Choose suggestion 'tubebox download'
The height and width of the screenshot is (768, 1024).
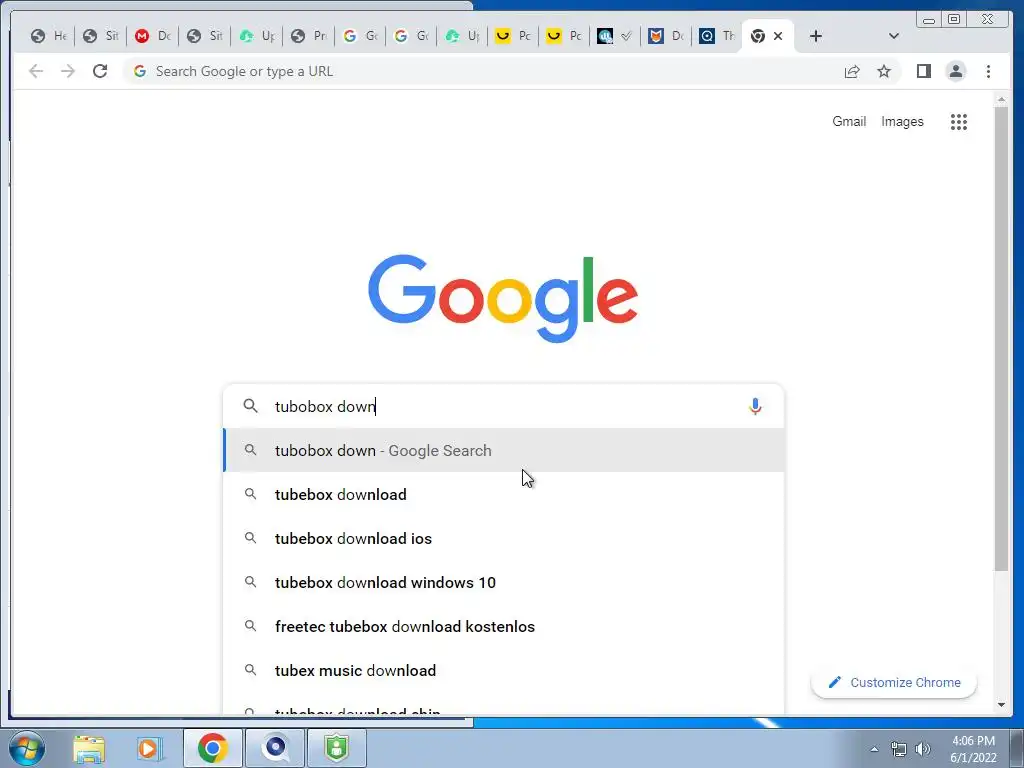504,494
